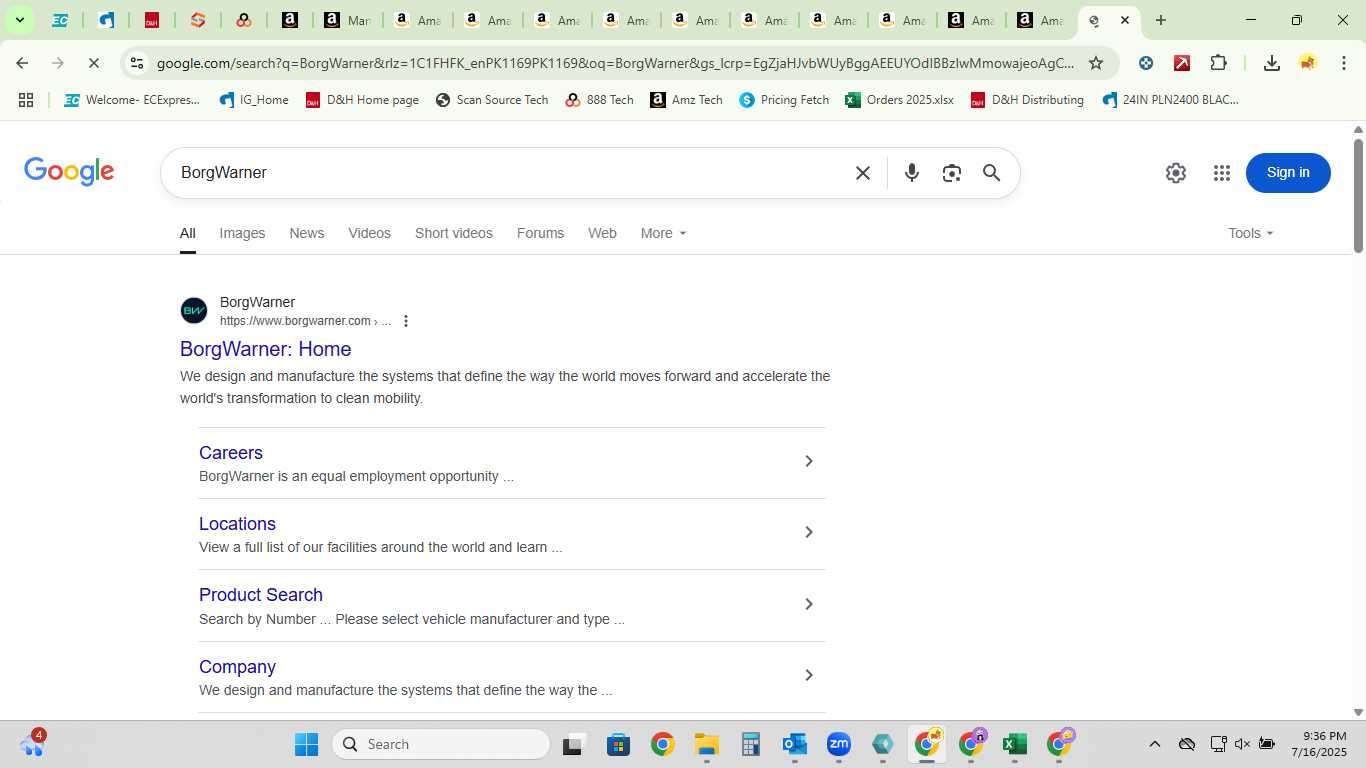This screenshot has width=1366, height=768.
Task: Open Chrome three-dot menu
Action: point(1343,63)
